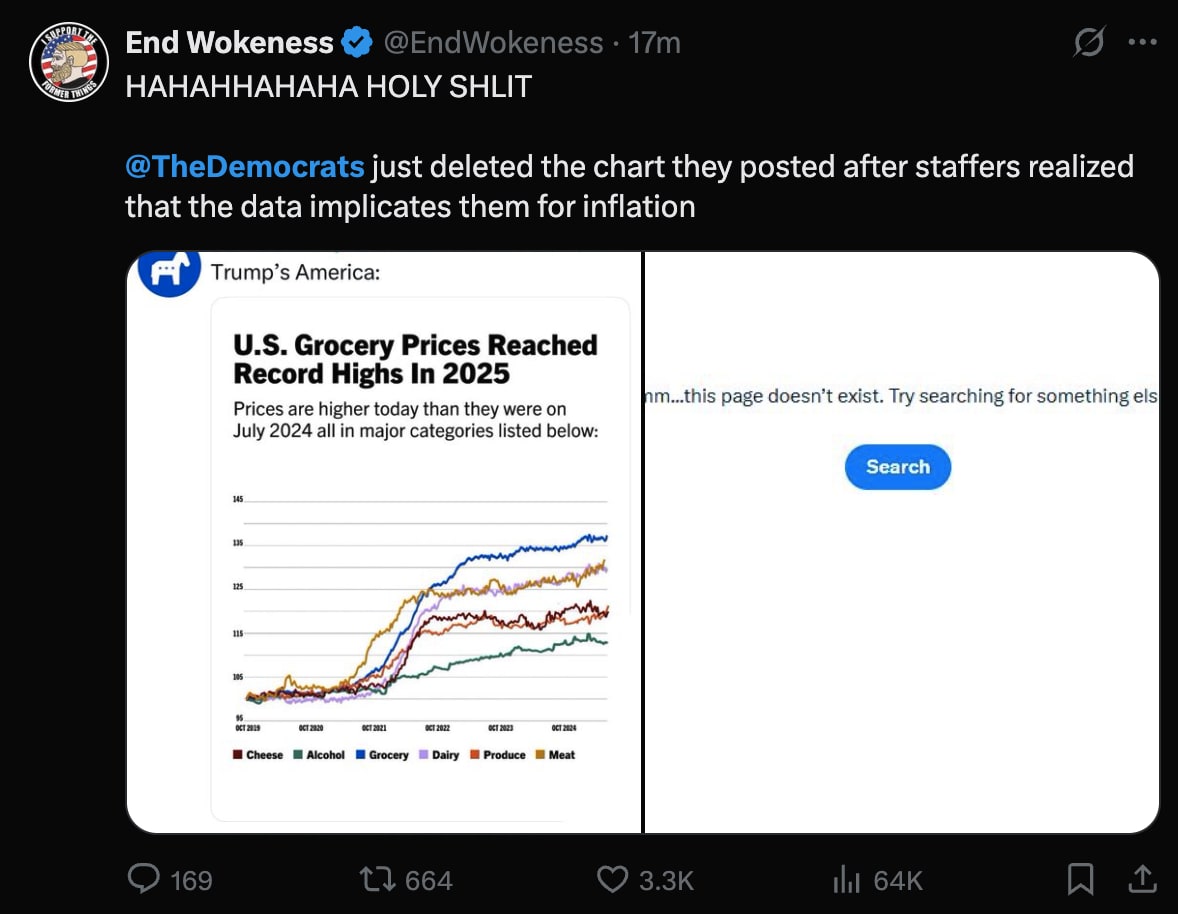Open the page doesn't exist screenshot image
Screen dimensions: 1178x914
click(x=902, y=542)
